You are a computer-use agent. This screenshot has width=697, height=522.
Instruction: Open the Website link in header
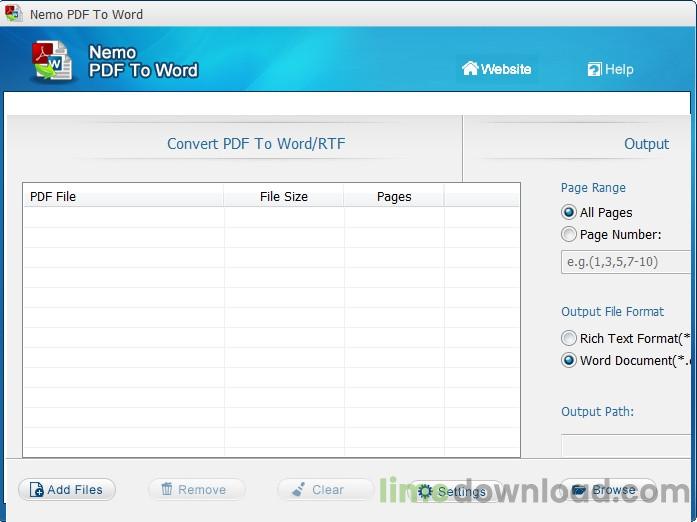pyautogui.click(x=497, y=69)
